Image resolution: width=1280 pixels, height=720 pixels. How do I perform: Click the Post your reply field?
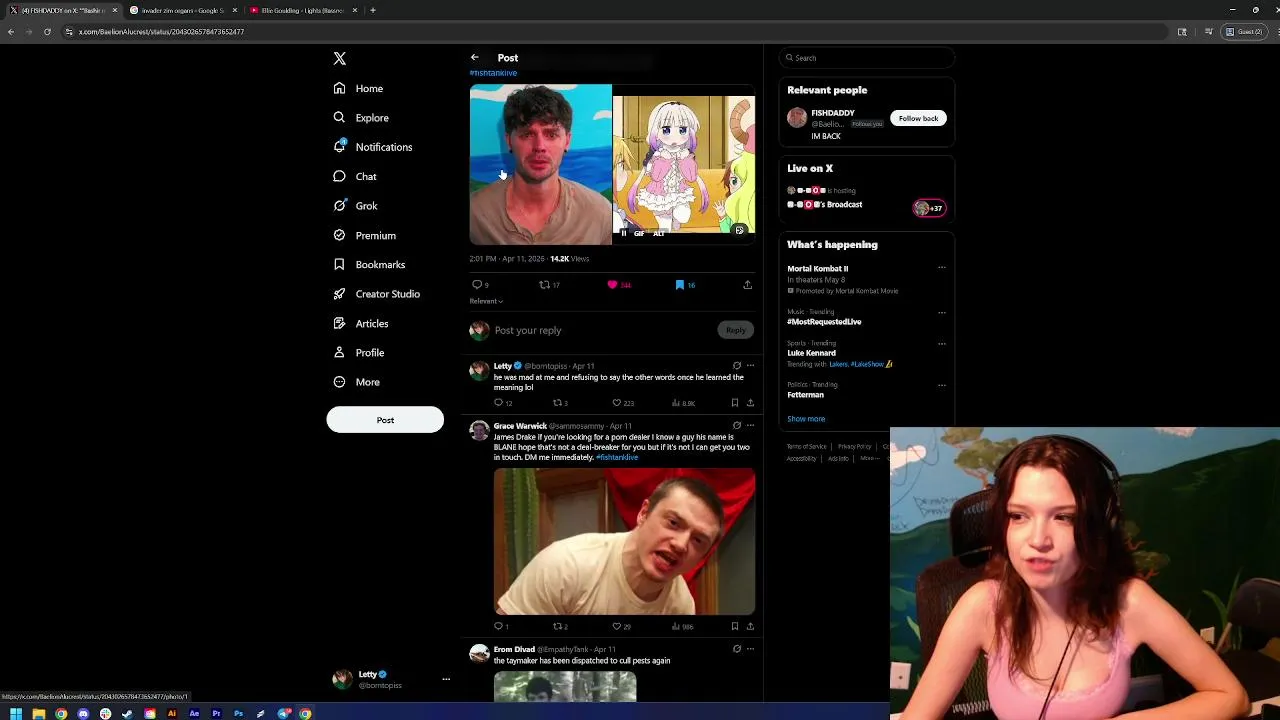coord(603,330)
